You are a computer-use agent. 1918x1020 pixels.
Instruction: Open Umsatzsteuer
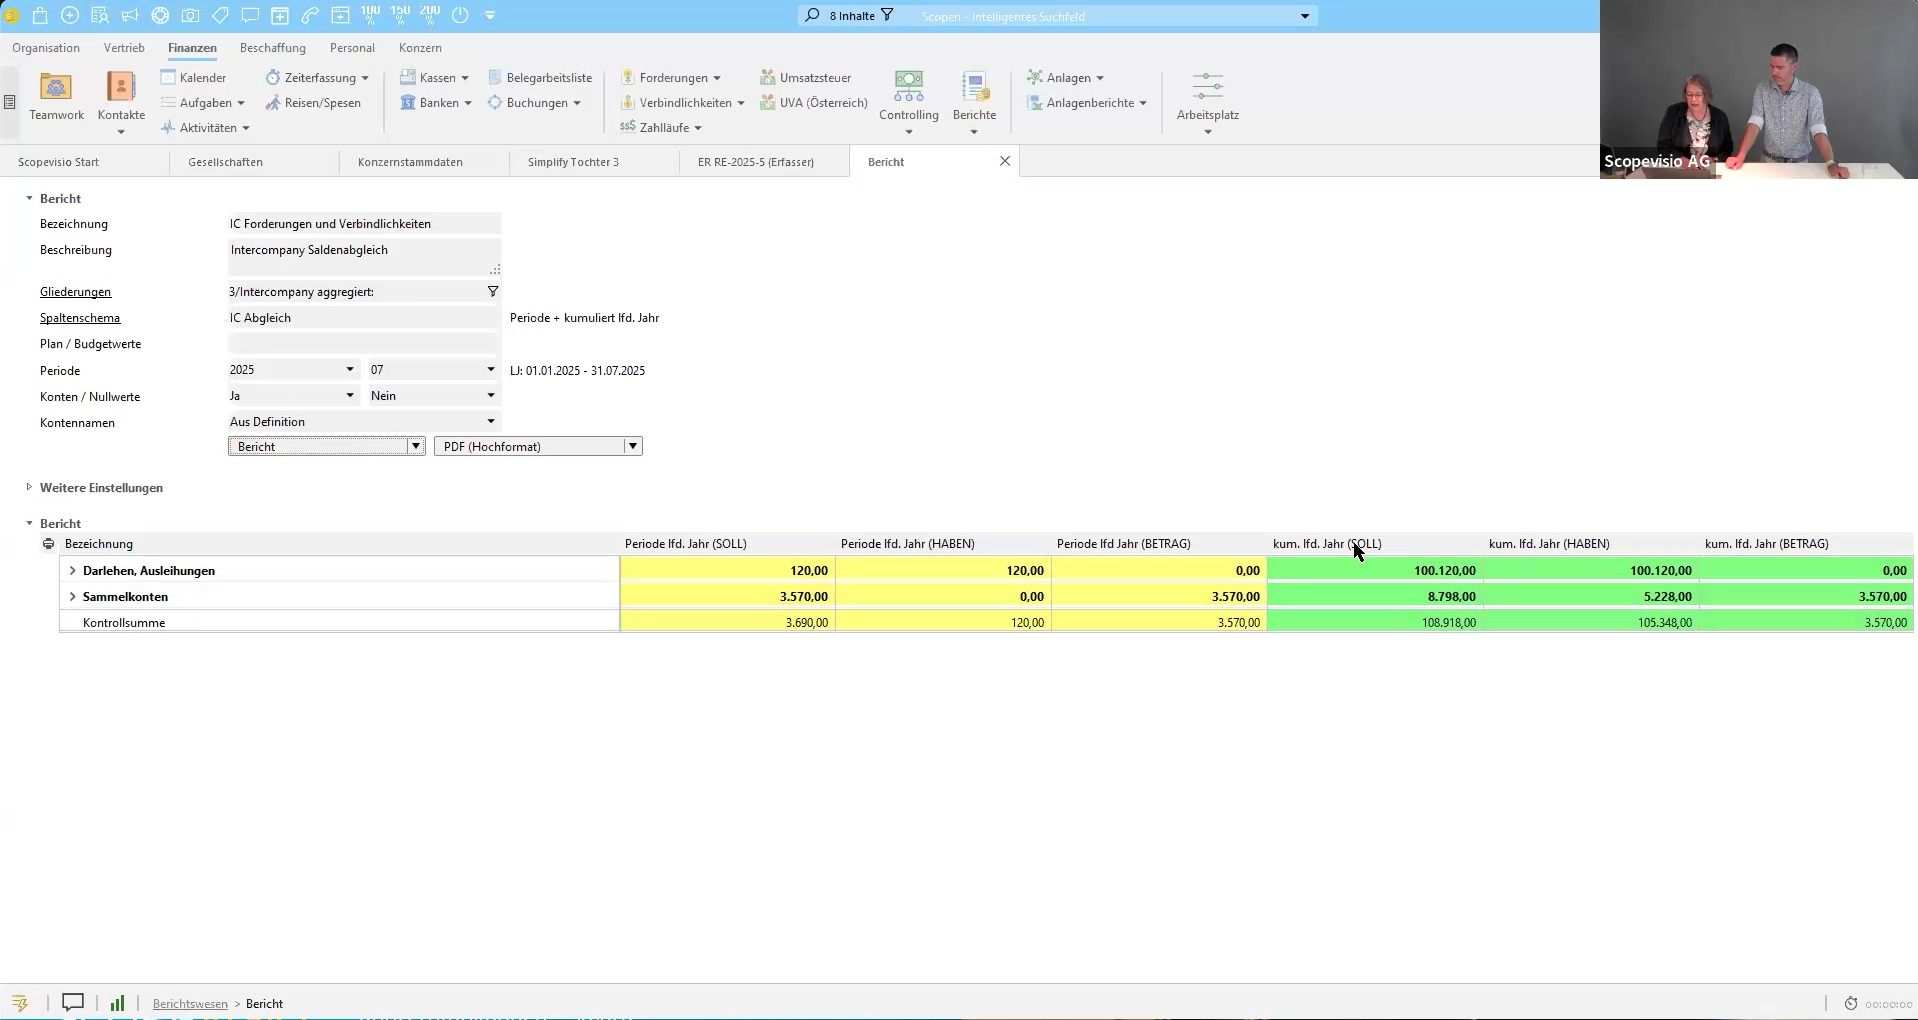click(805, 78)
